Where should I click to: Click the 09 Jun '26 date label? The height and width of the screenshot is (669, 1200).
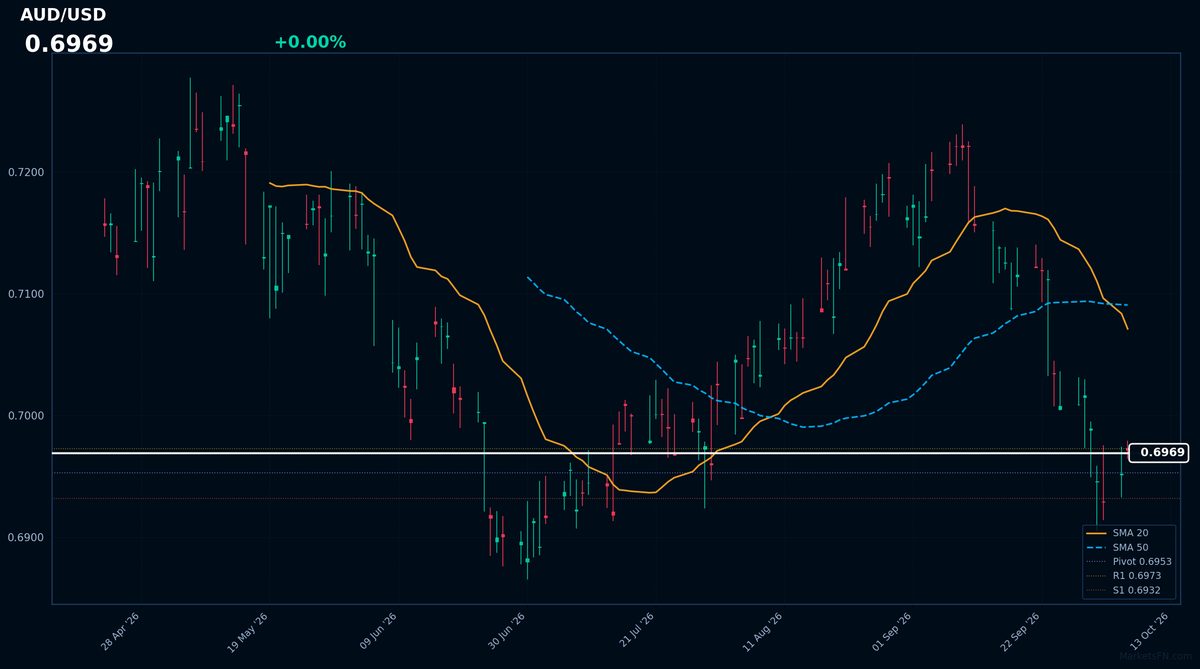tap(378, 631)
